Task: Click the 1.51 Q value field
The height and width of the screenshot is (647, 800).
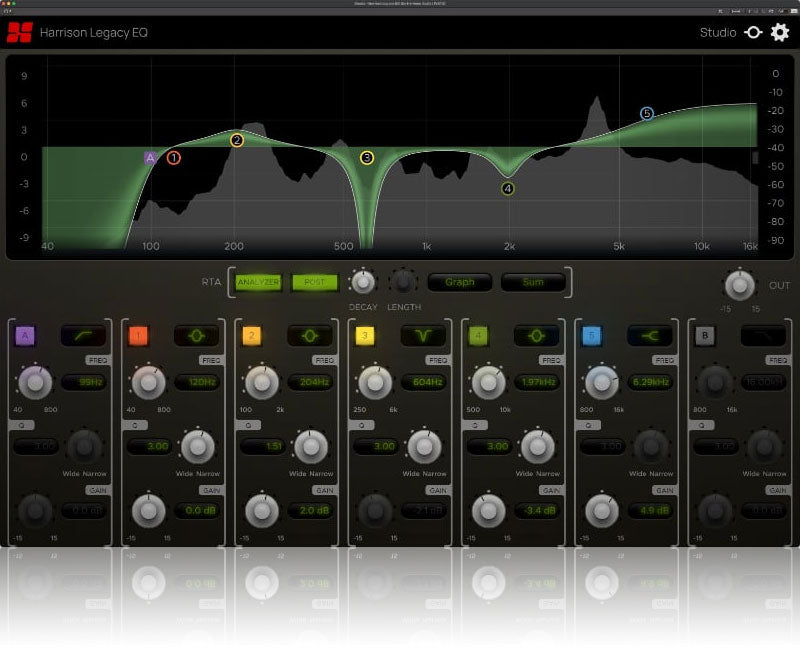Action: pyautogui.click(x=263, y=446)
